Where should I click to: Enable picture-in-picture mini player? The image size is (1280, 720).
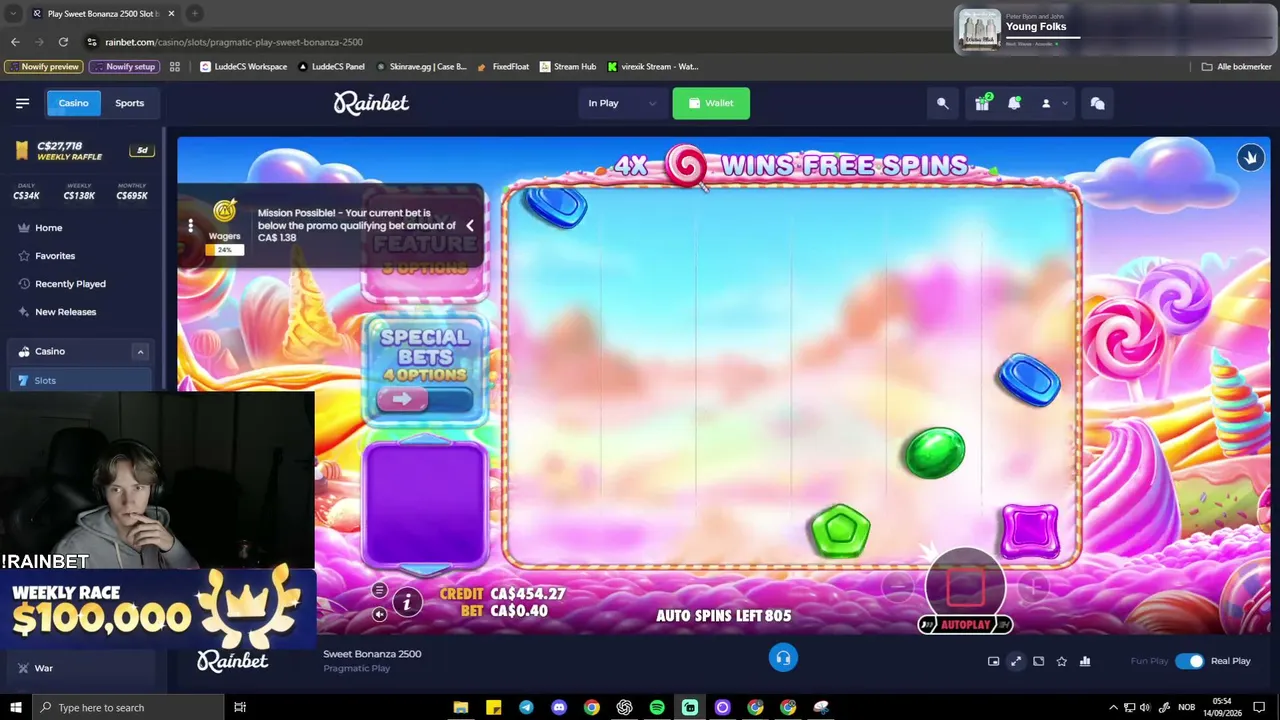993,661
